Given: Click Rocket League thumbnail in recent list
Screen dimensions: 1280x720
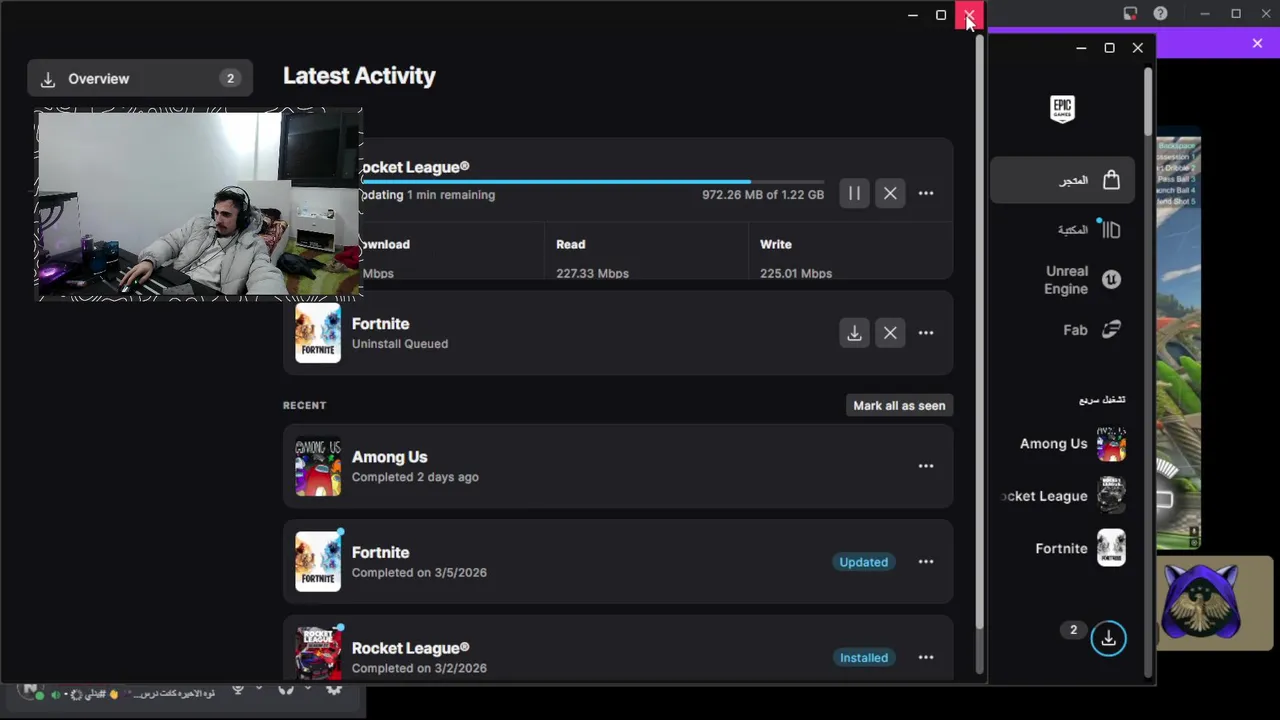Looking at the screenshot, I should click(318, 653).
